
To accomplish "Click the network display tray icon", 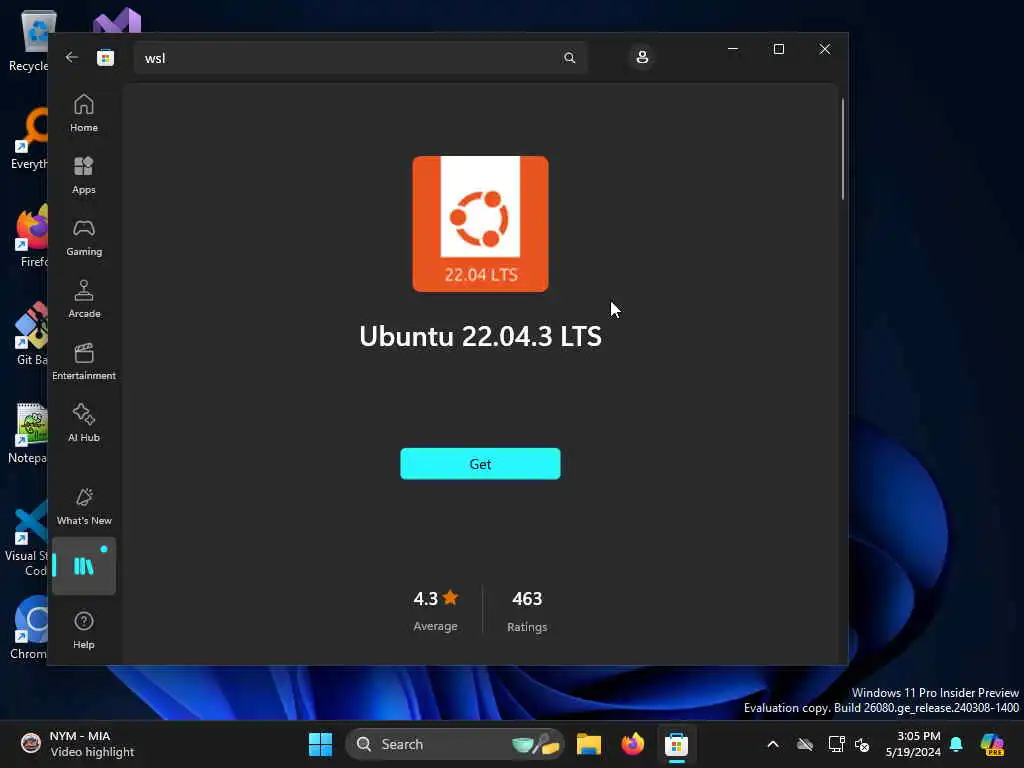I will 835,744.
